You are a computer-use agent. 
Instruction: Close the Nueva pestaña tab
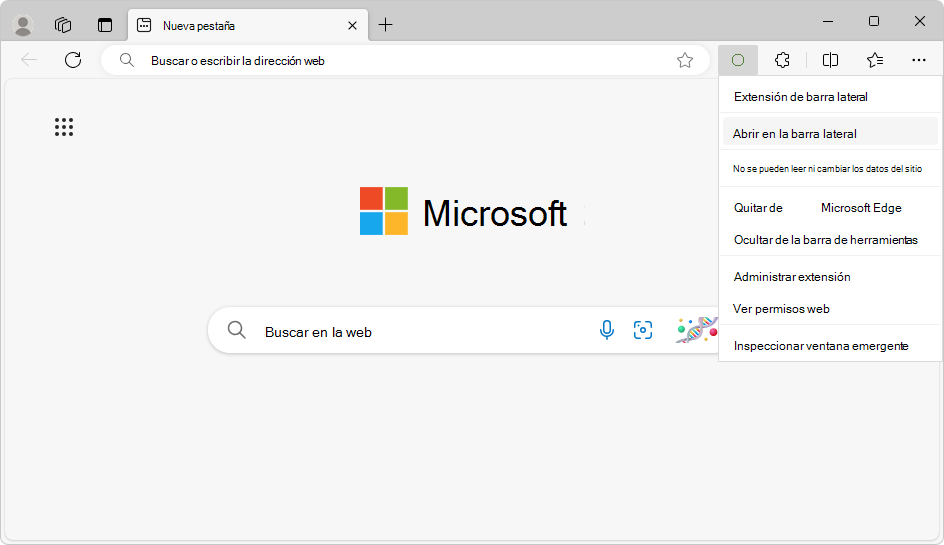pos(352,25)
